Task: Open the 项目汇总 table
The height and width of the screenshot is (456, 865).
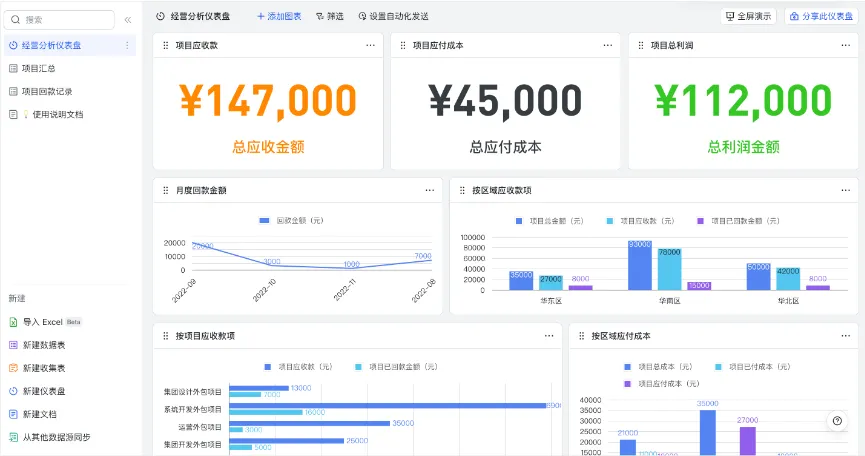Action: pos(39,68)
